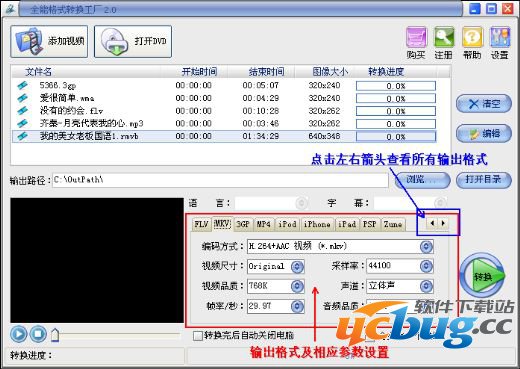Toggle 转换完后自动关闭电脑 checkbox
The height and width of the screenshot is (369, 520).
click(198, 335)
